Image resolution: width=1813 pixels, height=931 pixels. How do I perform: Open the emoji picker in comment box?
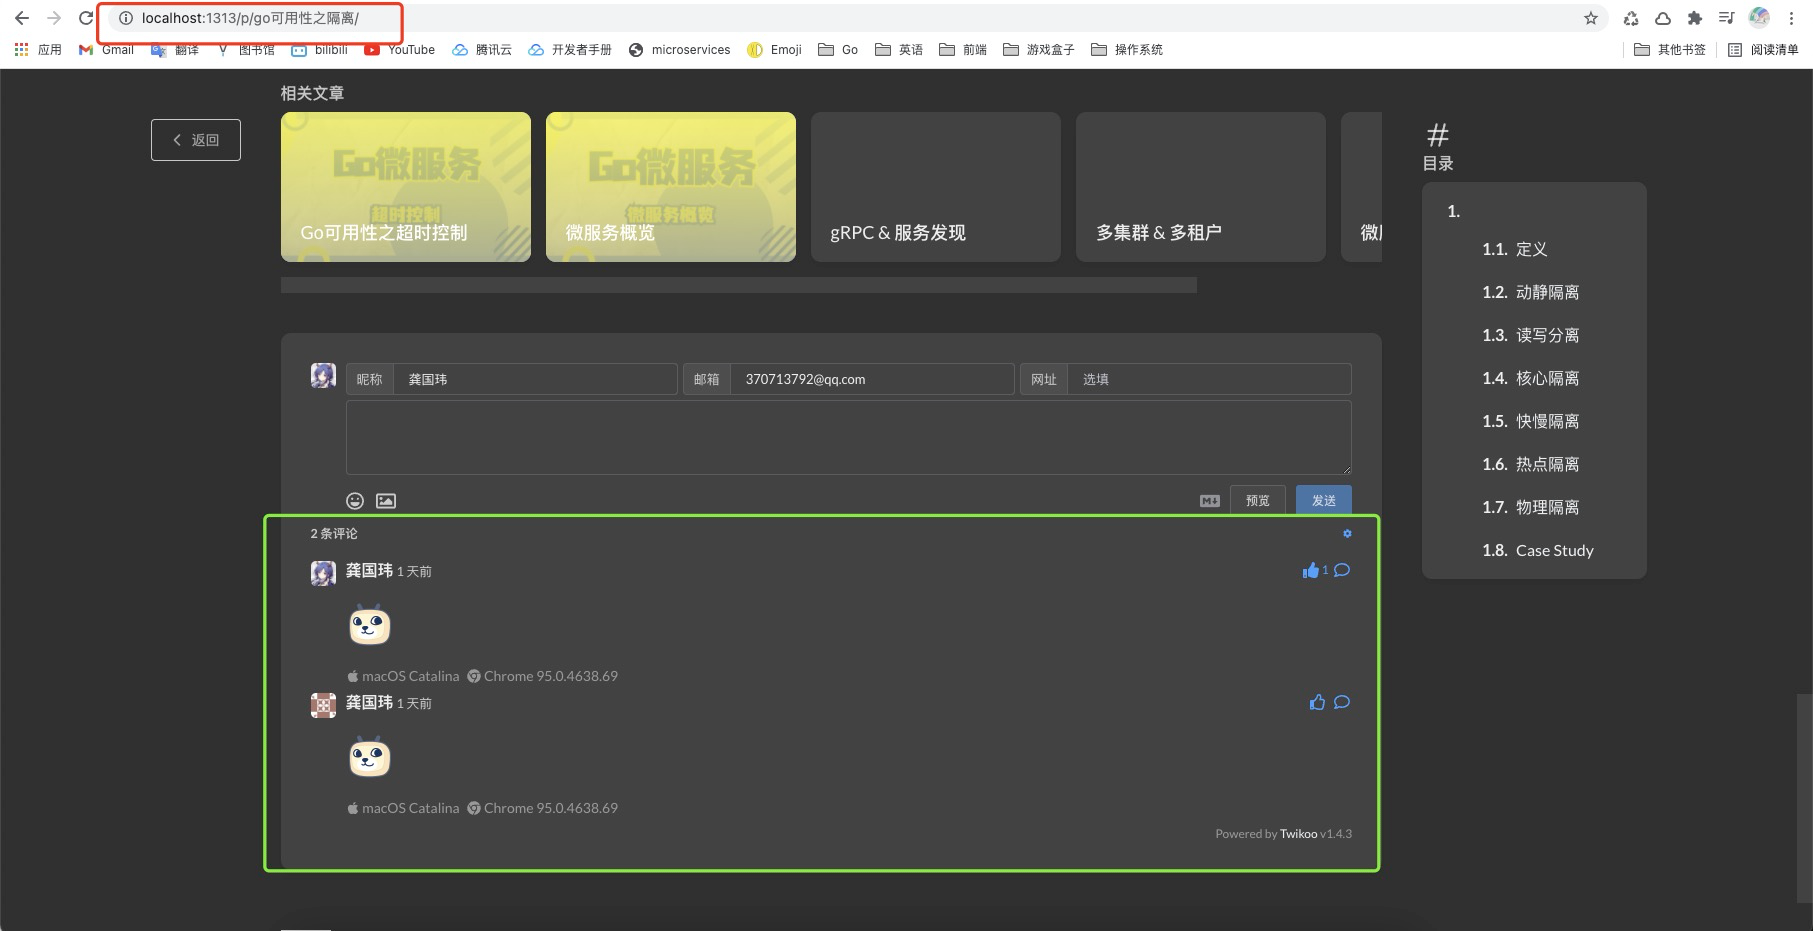point(353,500)
